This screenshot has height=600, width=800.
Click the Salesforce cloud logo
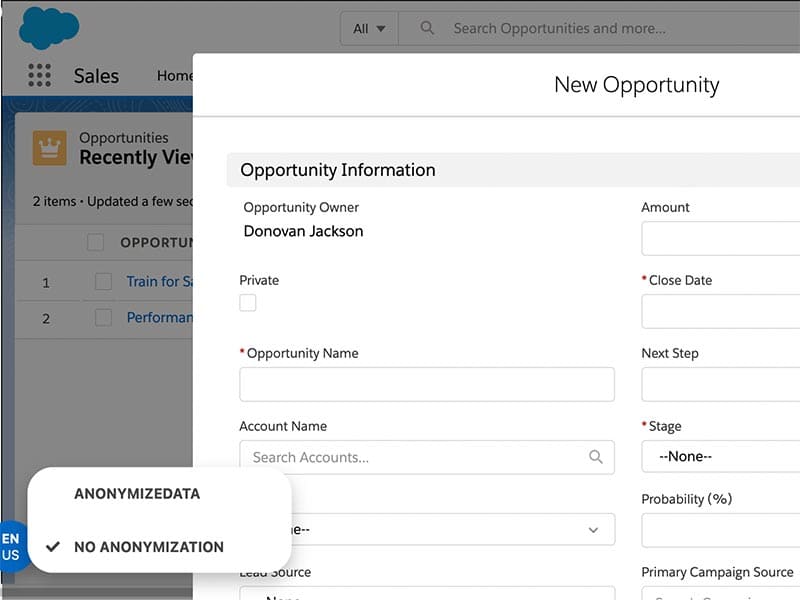tap(48, 27)
